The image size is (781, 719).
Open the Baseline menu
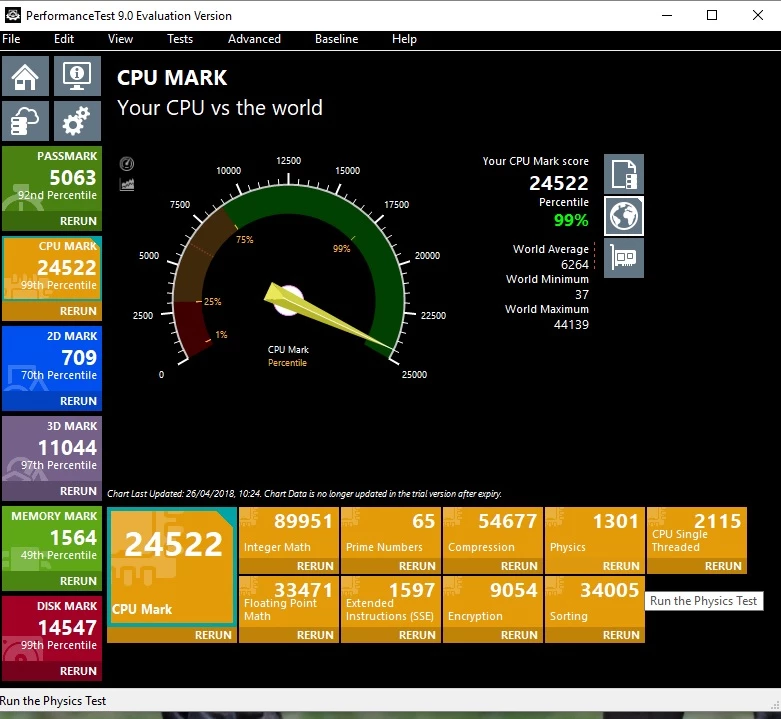coord(336,39)
